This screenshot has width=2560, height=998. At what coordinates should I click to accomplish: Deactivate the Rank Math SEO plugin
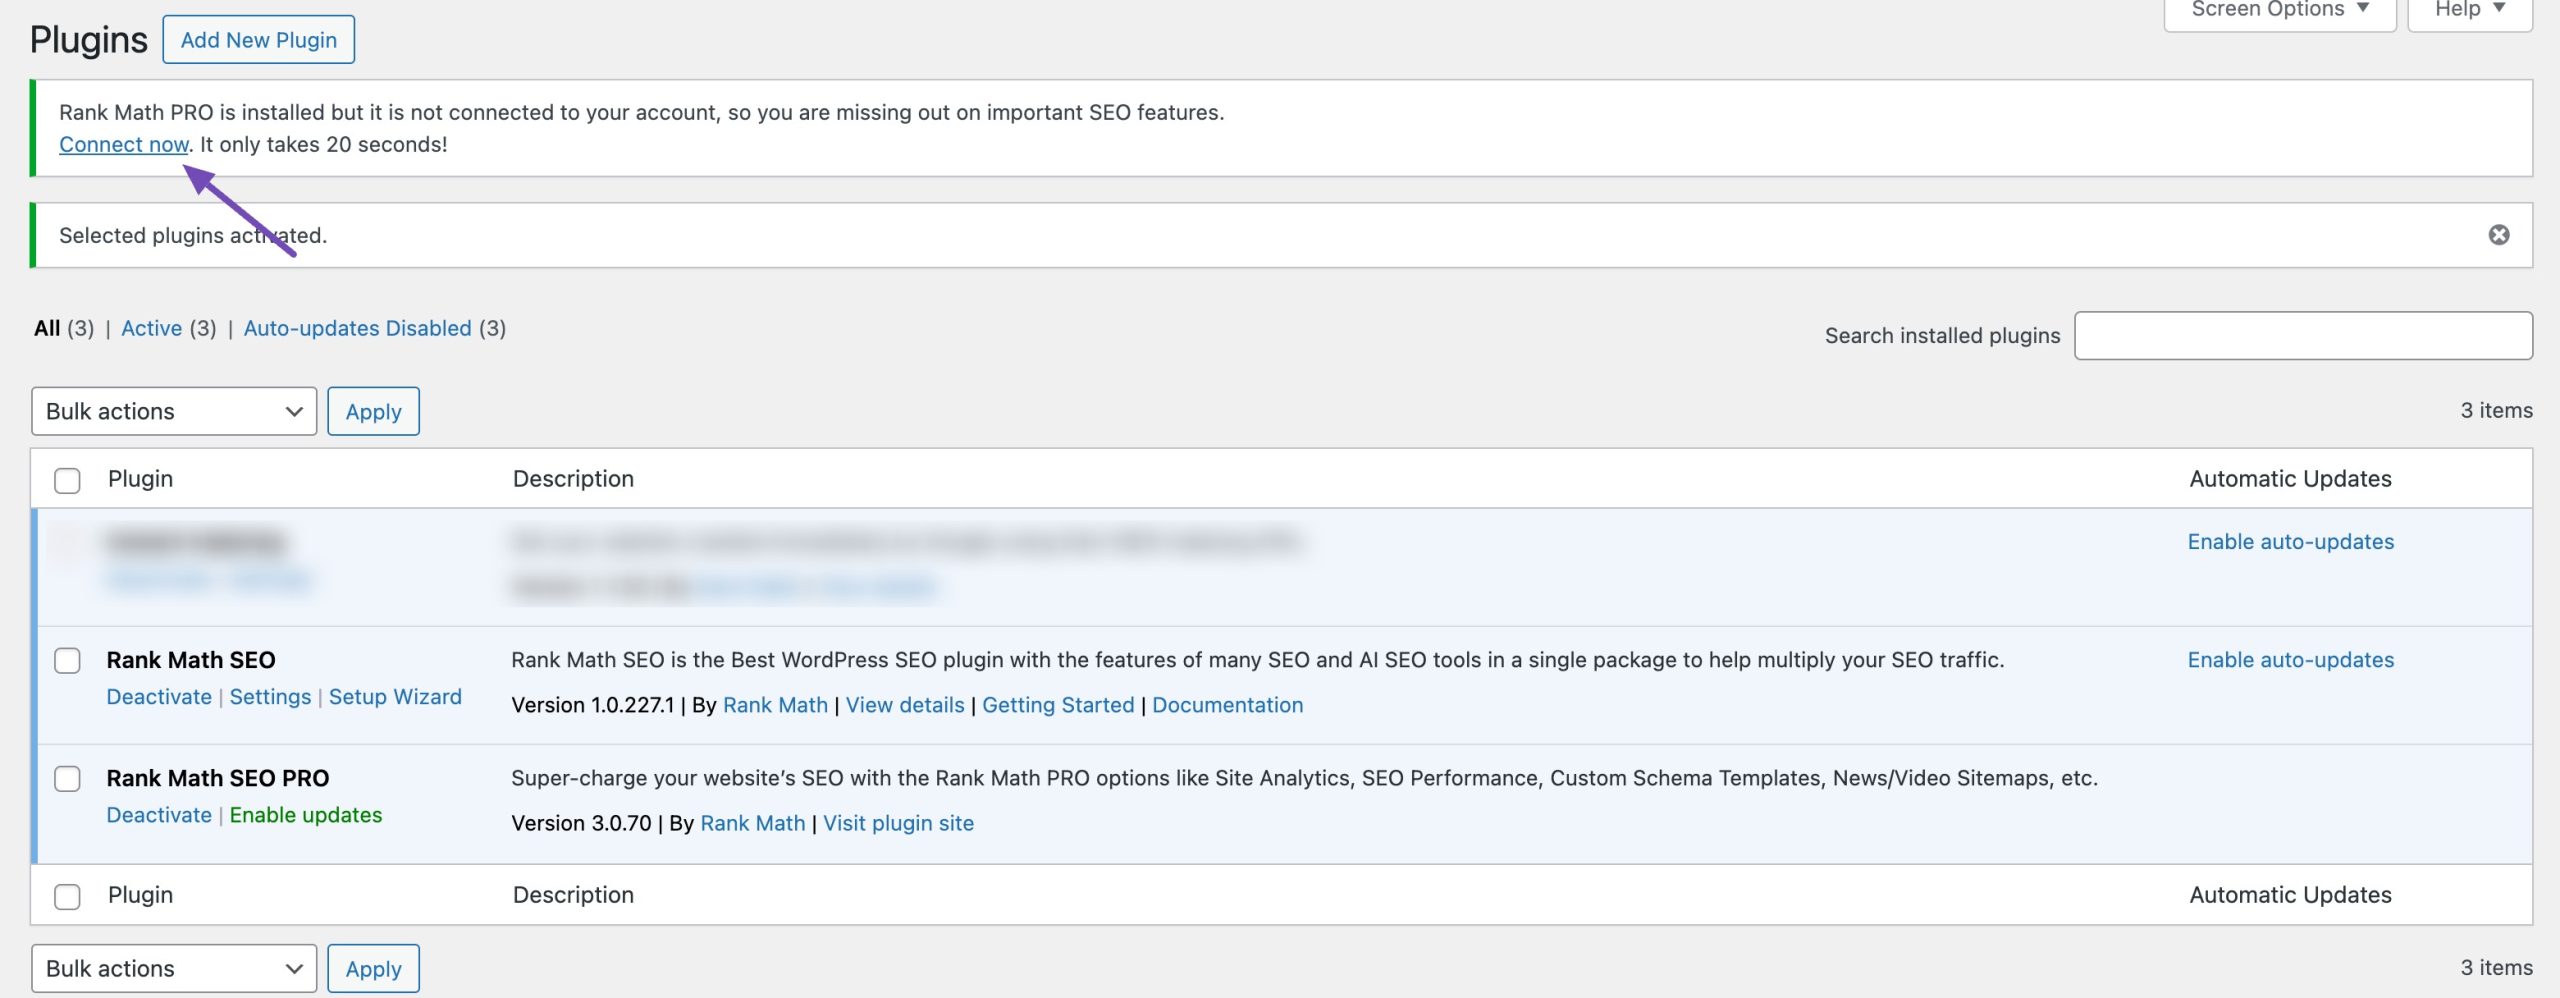point(159,697)
